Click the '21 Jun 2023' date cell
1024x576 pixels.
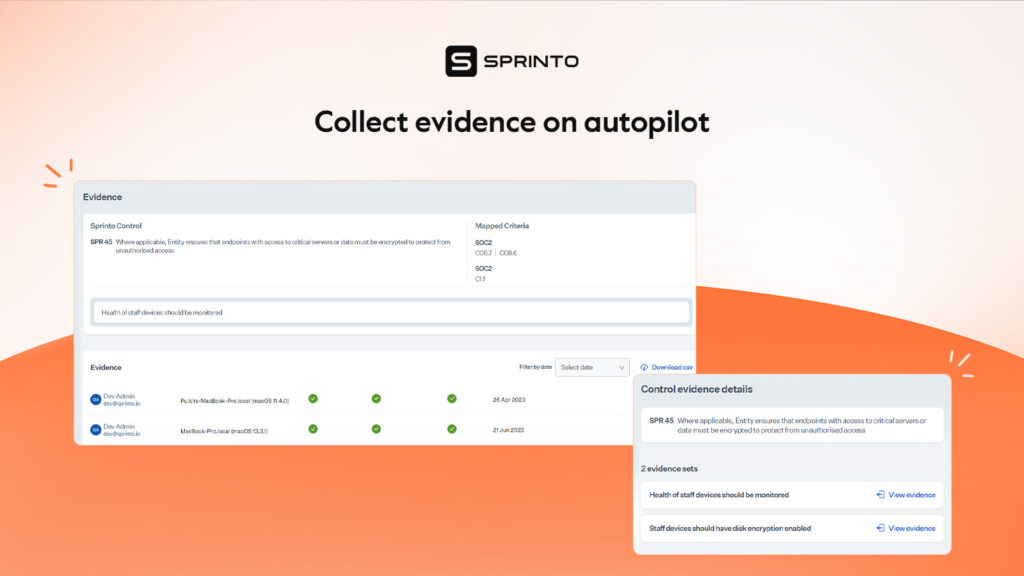pyautogui.click(x=508, y=430)
